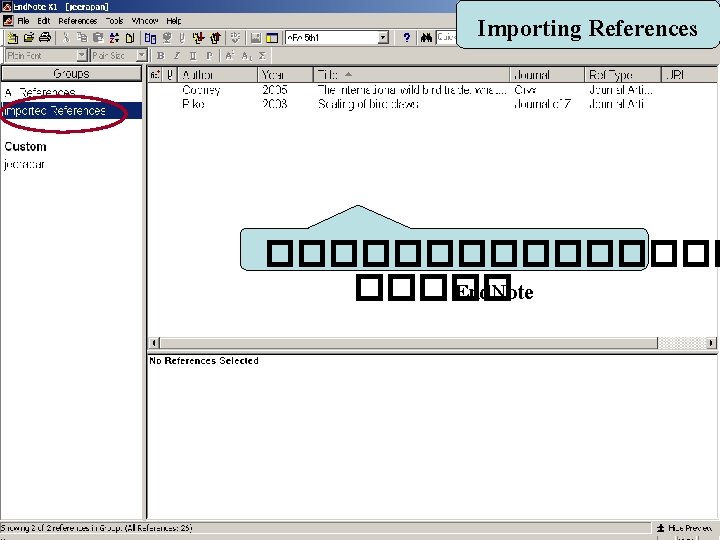
Task: Toggle Bold text formatting
Action: click(x=160, y=56)
